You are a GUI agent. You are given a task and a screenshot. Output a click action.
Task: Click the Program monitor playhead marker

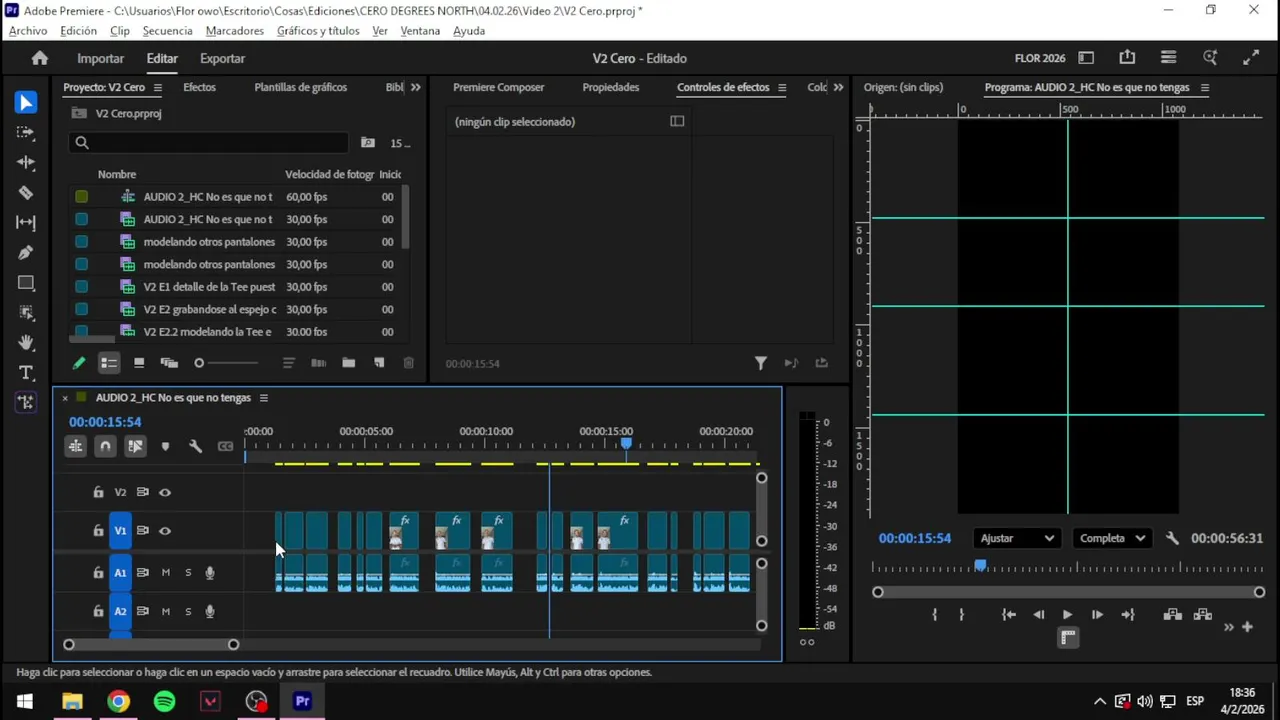coord(981,565)
